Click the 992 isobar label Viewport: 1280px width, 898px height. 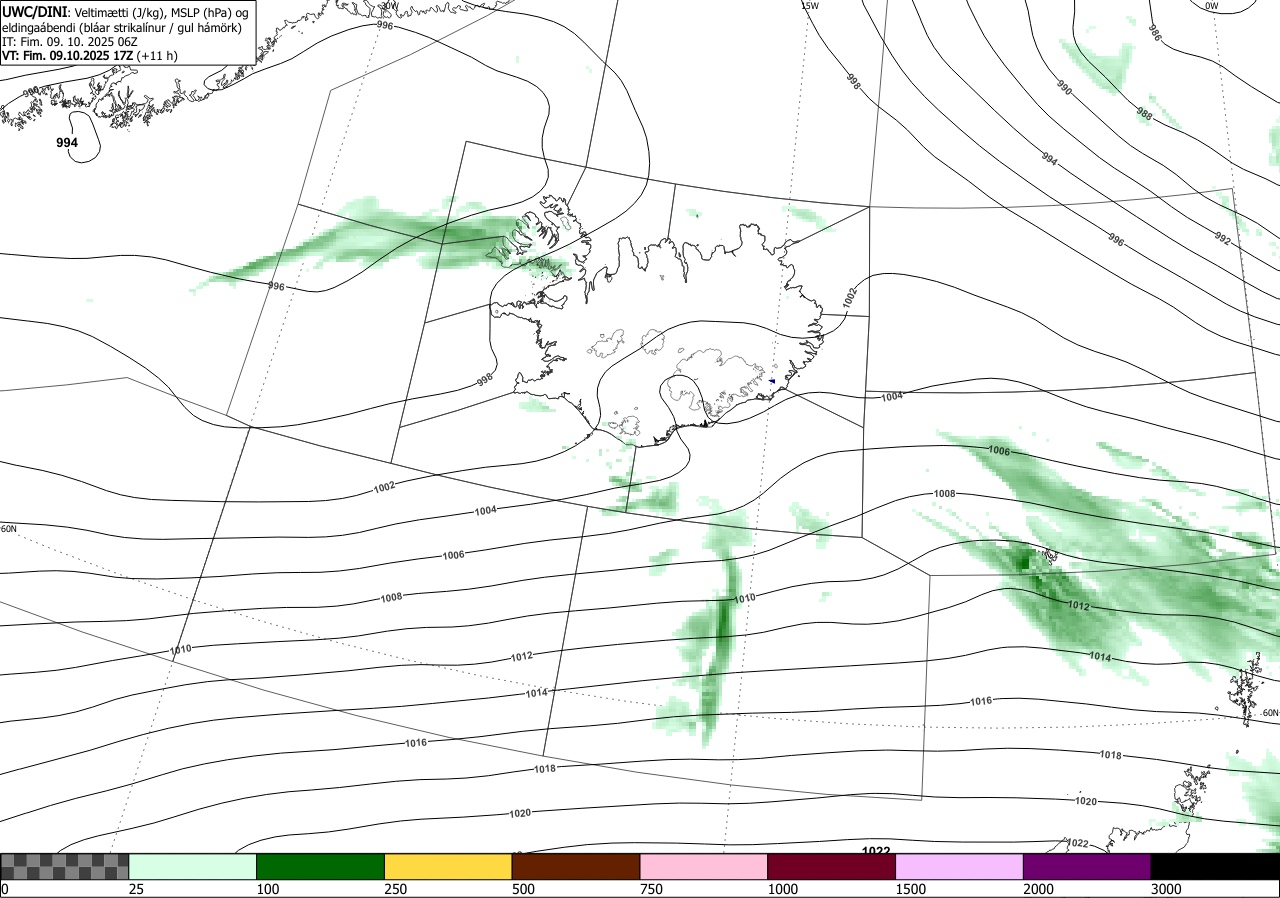coord(1222,238)
